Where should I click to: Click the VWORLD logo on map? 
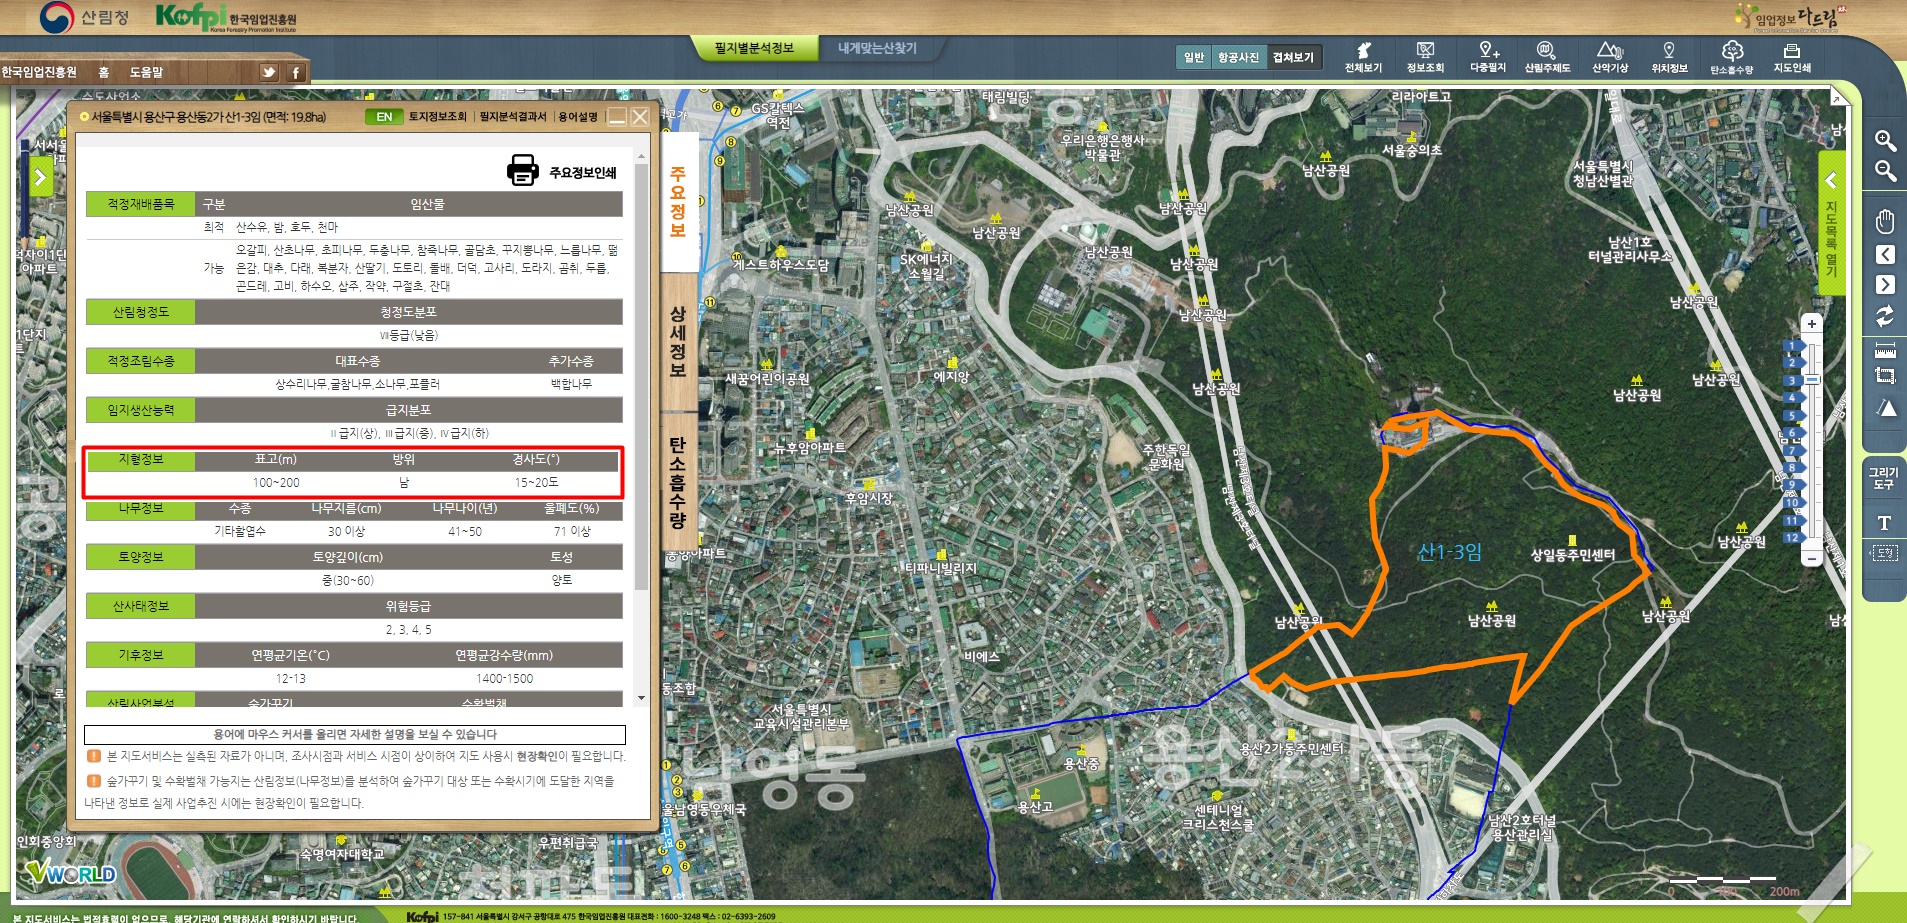coord(70,873)
